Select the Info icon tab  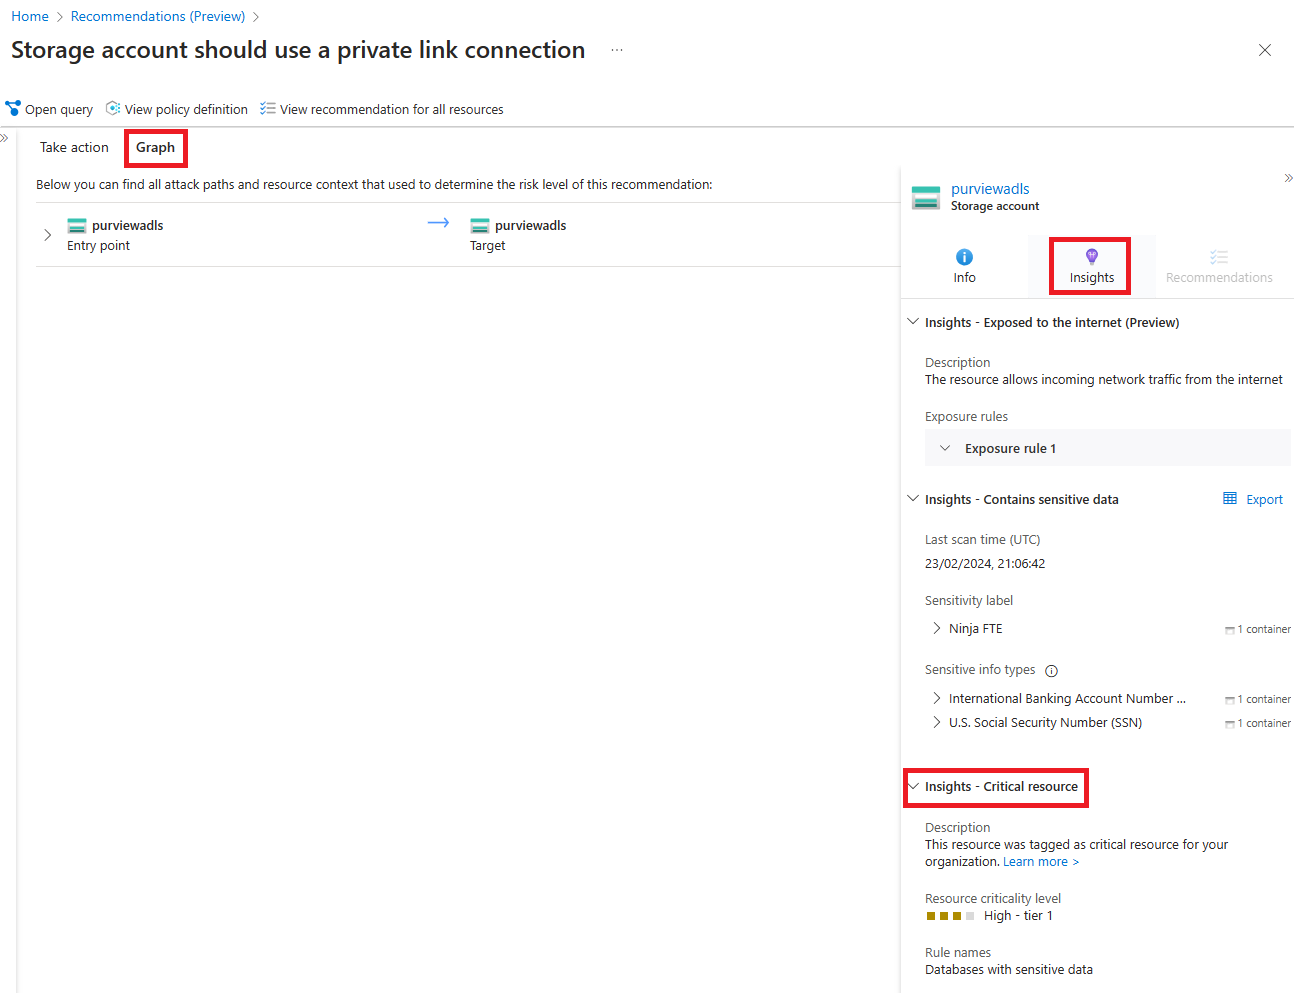(x=964, y=266)
